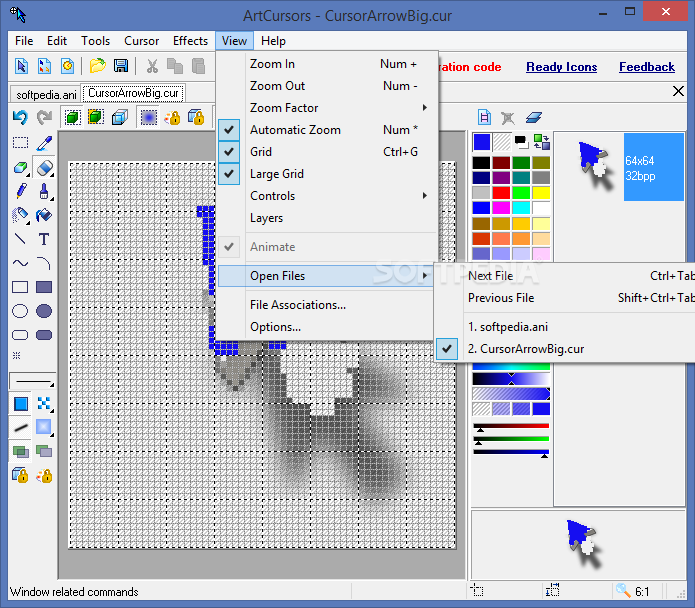This screenshot has width=695, height=608.
Task: Select the filled ellipse tool
Action: point(44,311)
